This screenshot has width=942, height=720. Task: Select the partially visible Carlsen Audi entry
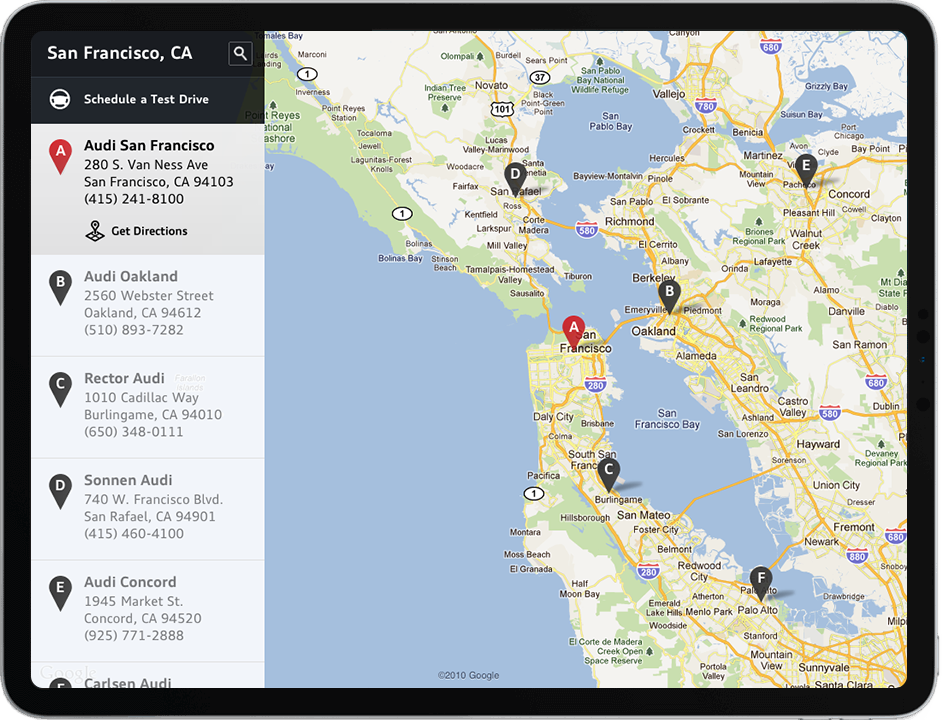coord(148,676)
